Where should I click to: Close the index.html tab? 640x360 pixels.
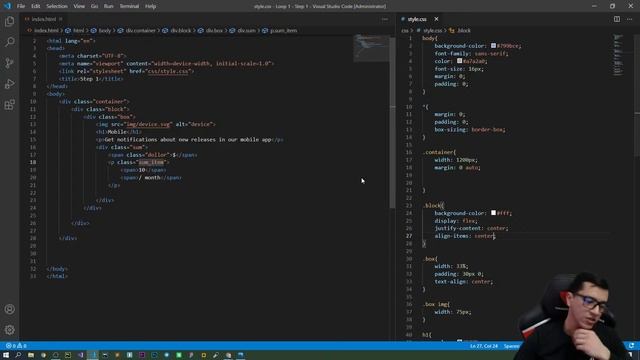coord(60,19)
